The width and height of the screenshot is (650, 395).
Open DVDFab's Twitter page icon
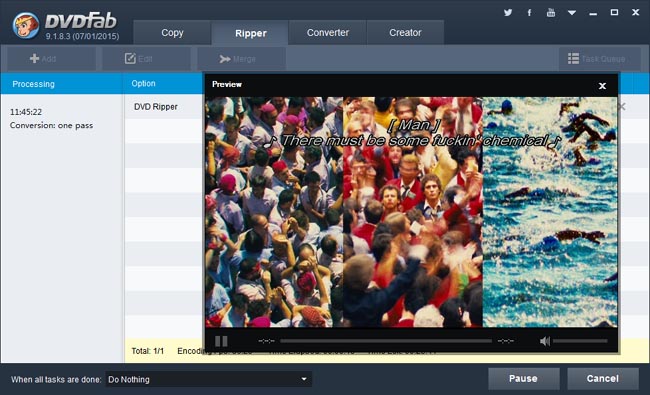coord(508,12)
